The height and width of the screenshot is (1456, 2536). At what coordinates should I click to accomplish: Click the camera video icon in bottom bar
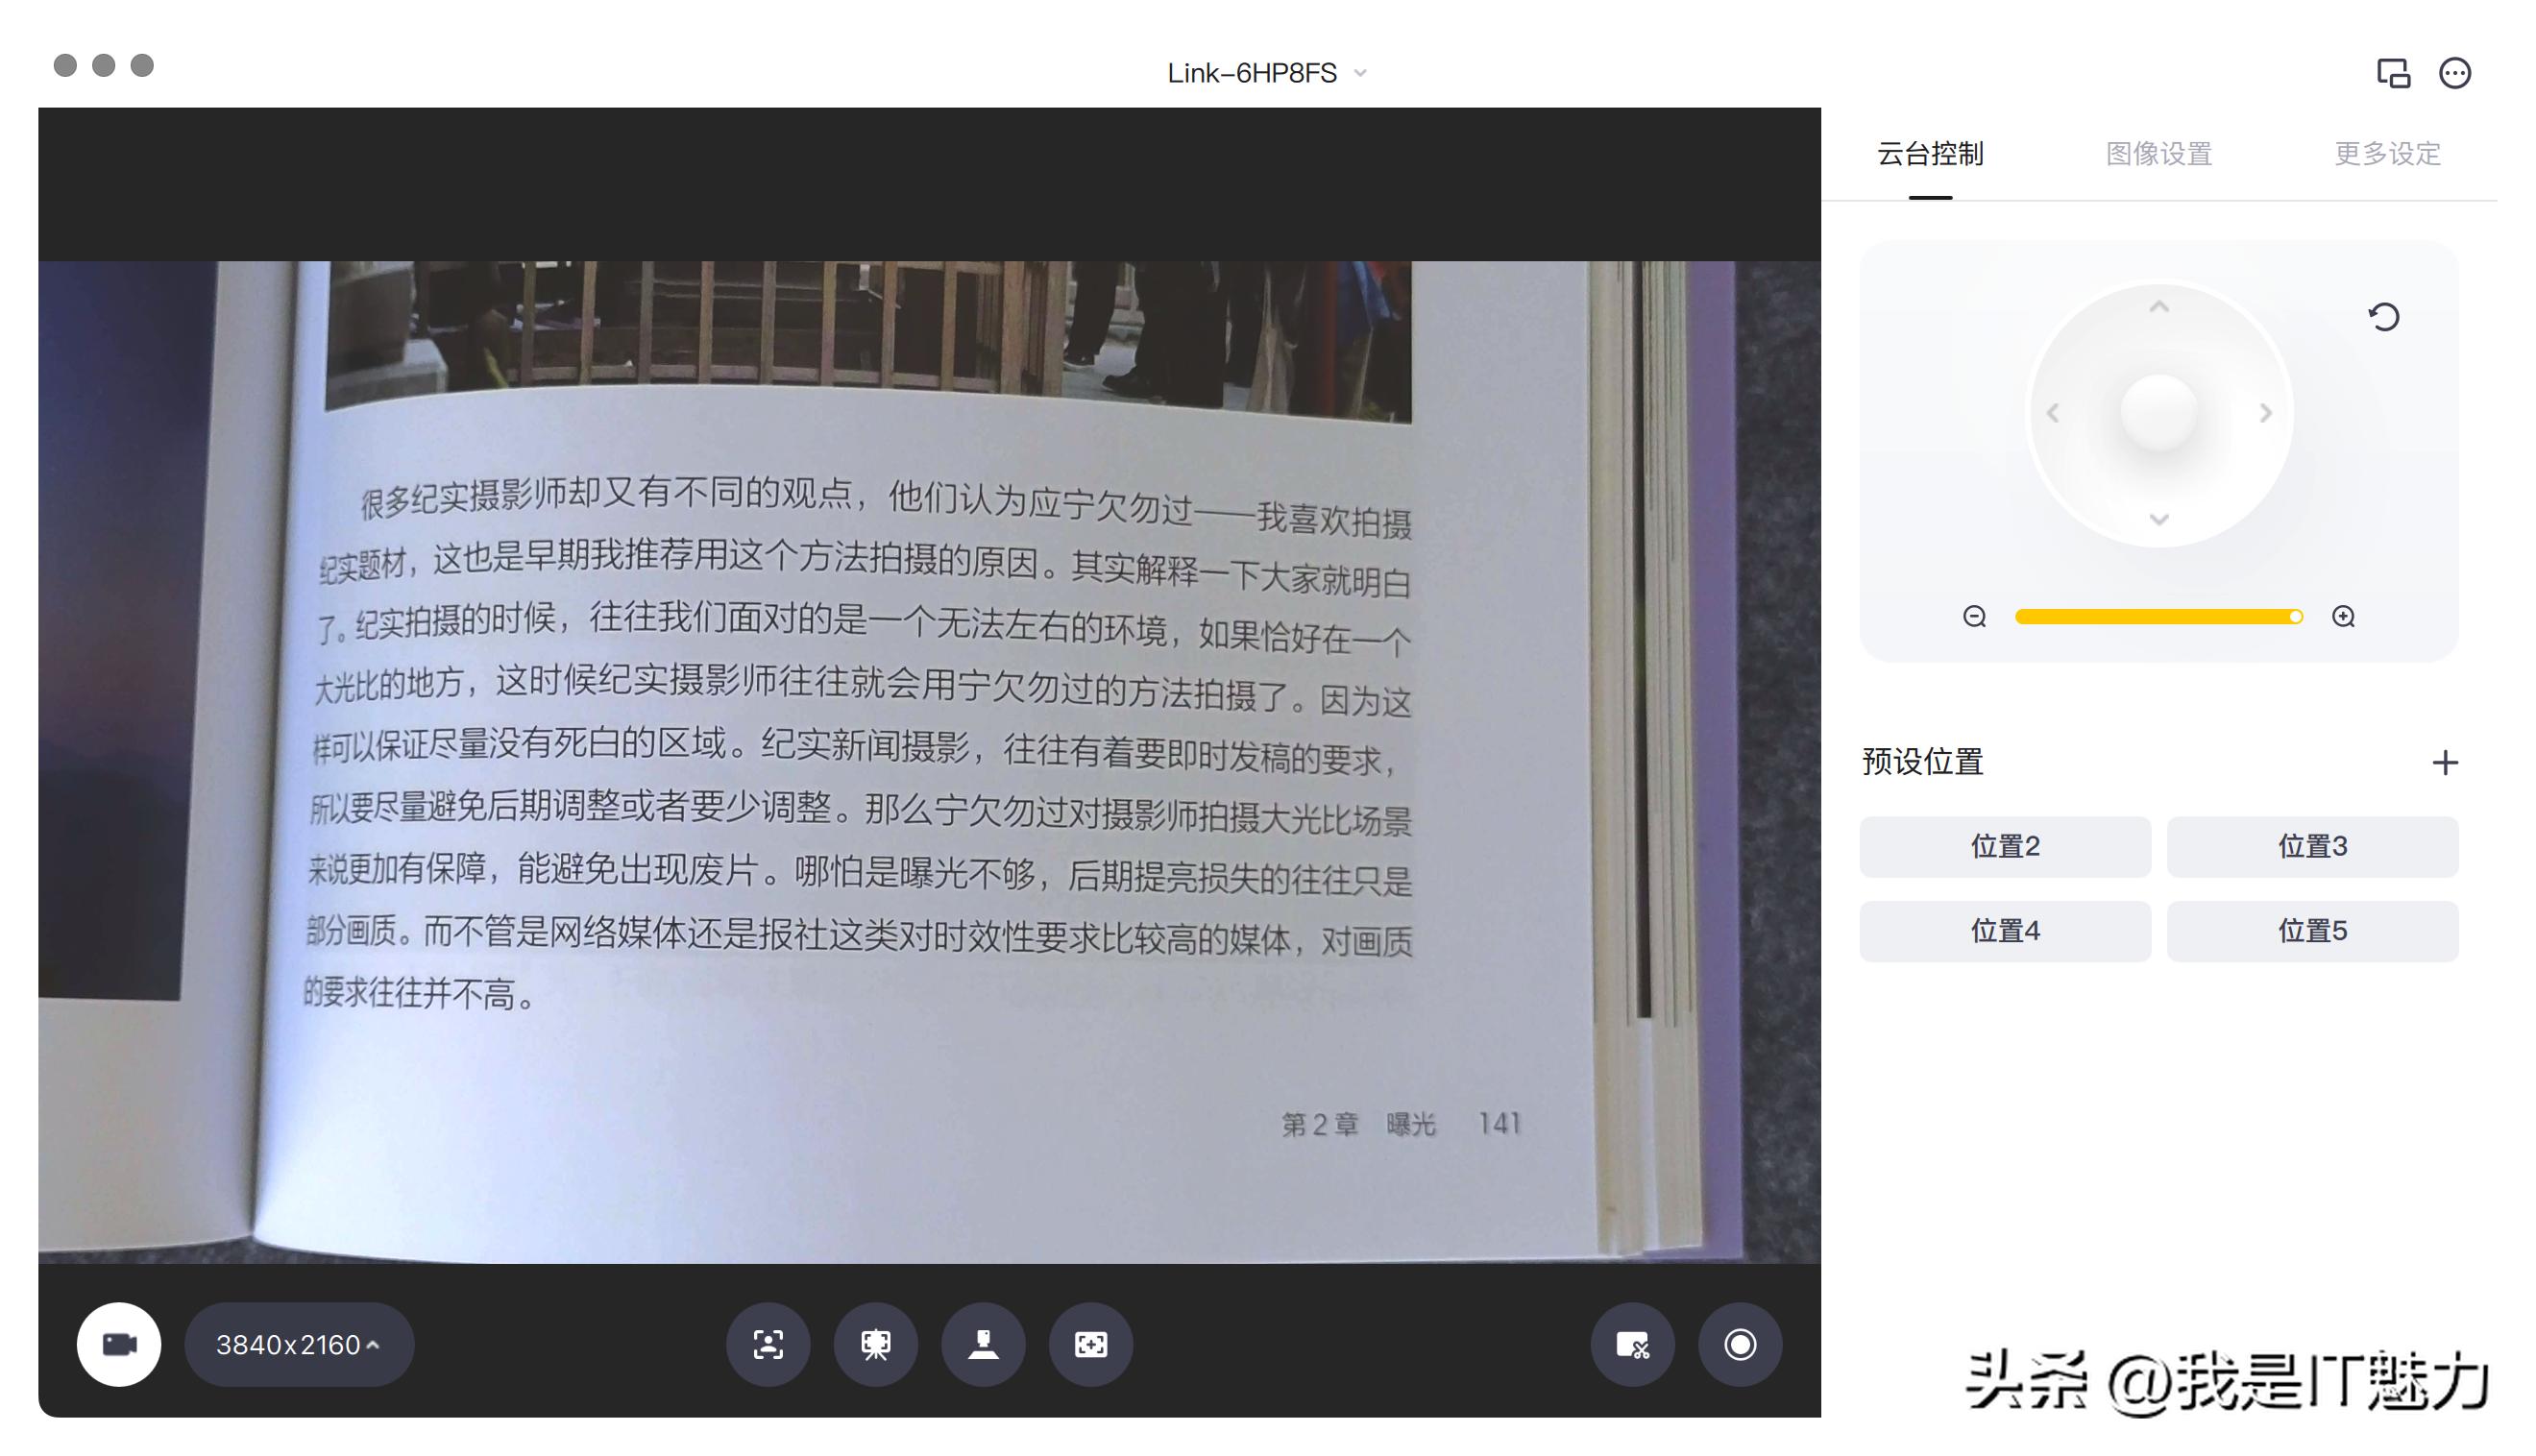point(119,1345)
